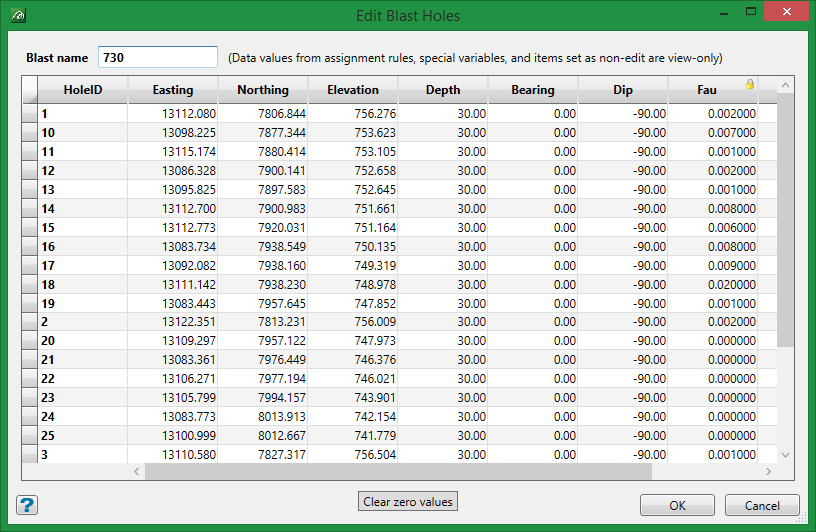Click the lock icon on Fau column
Viewport: 816px width, 532px height.
749,84
